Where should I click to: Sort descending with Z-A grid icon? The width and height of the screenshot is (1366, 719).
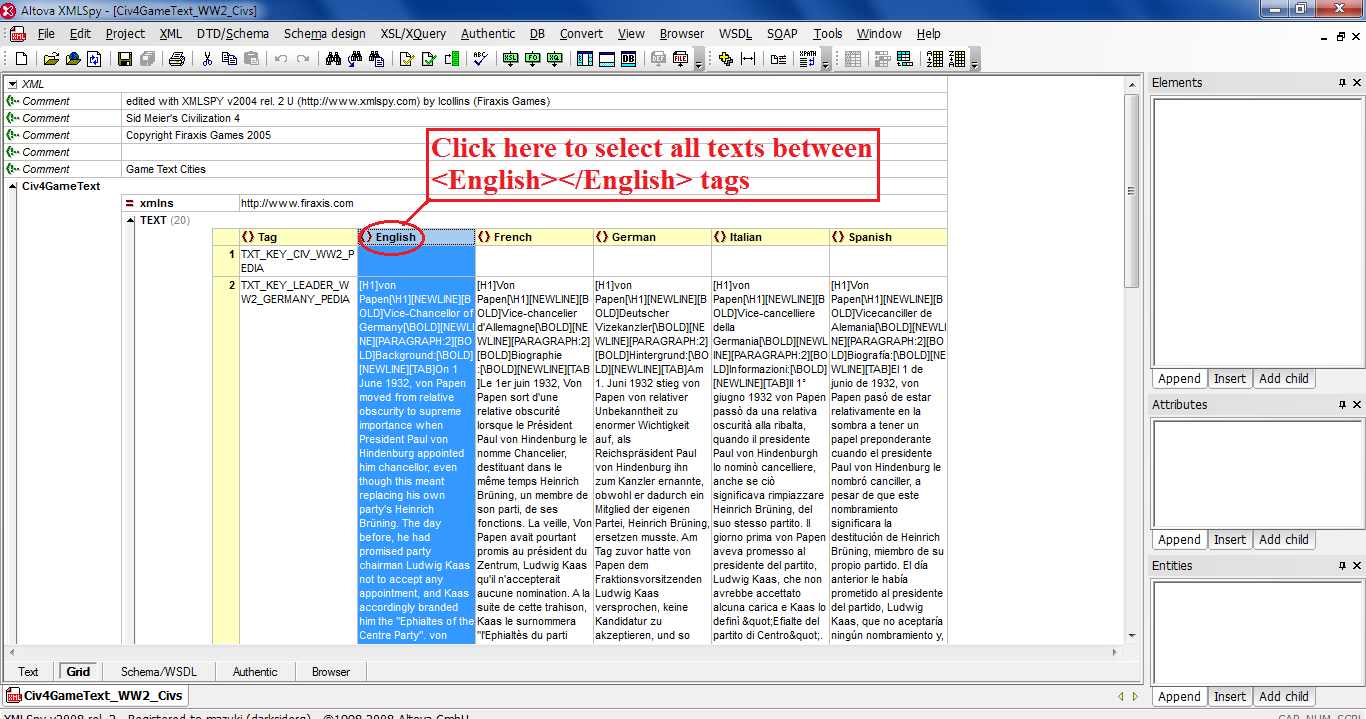click(957, 59)
